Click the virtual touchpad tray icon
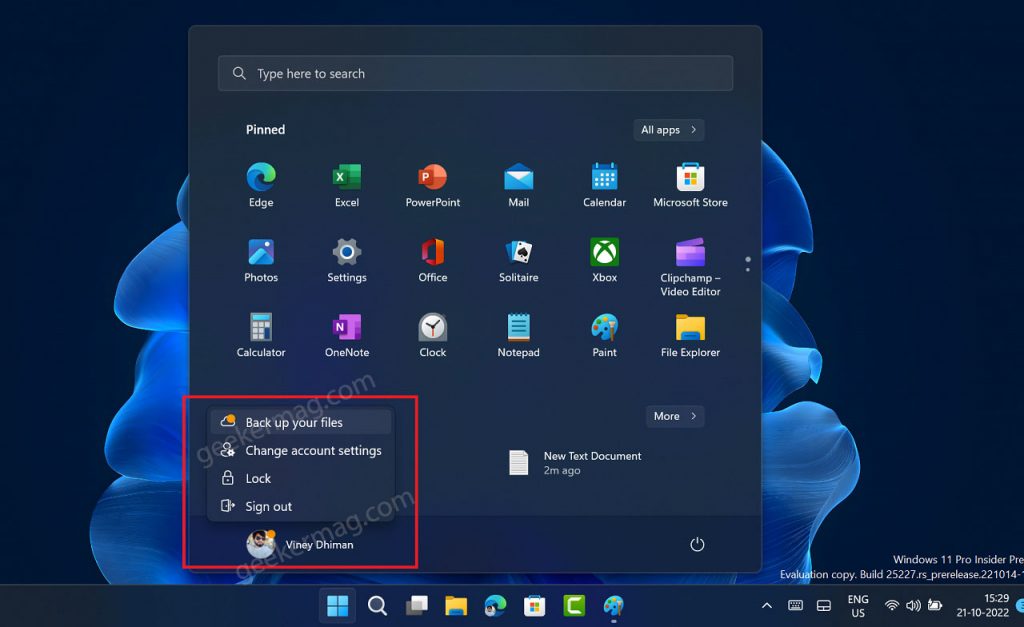Screen dimensions: 1024x627 point(824,605)
